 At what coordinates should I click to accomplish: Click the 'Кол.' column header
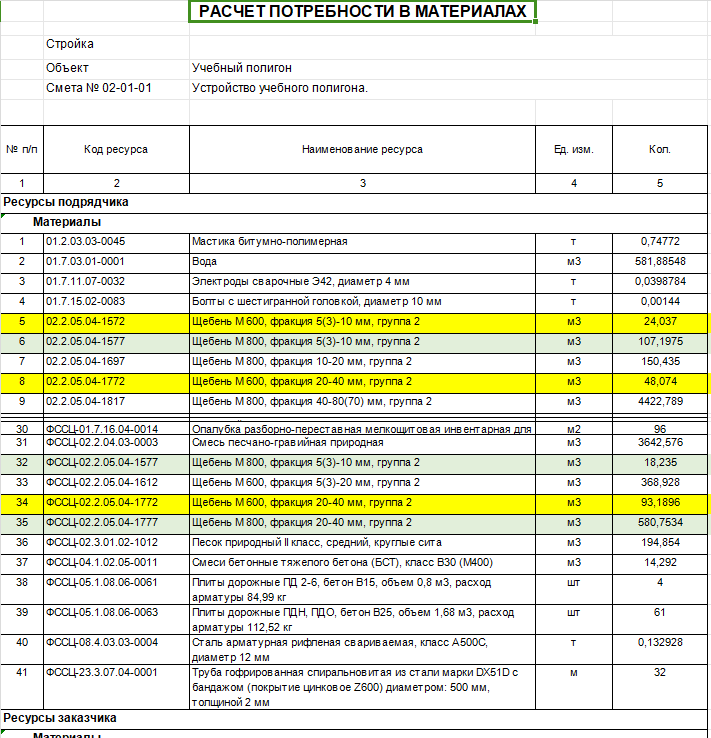660,150
